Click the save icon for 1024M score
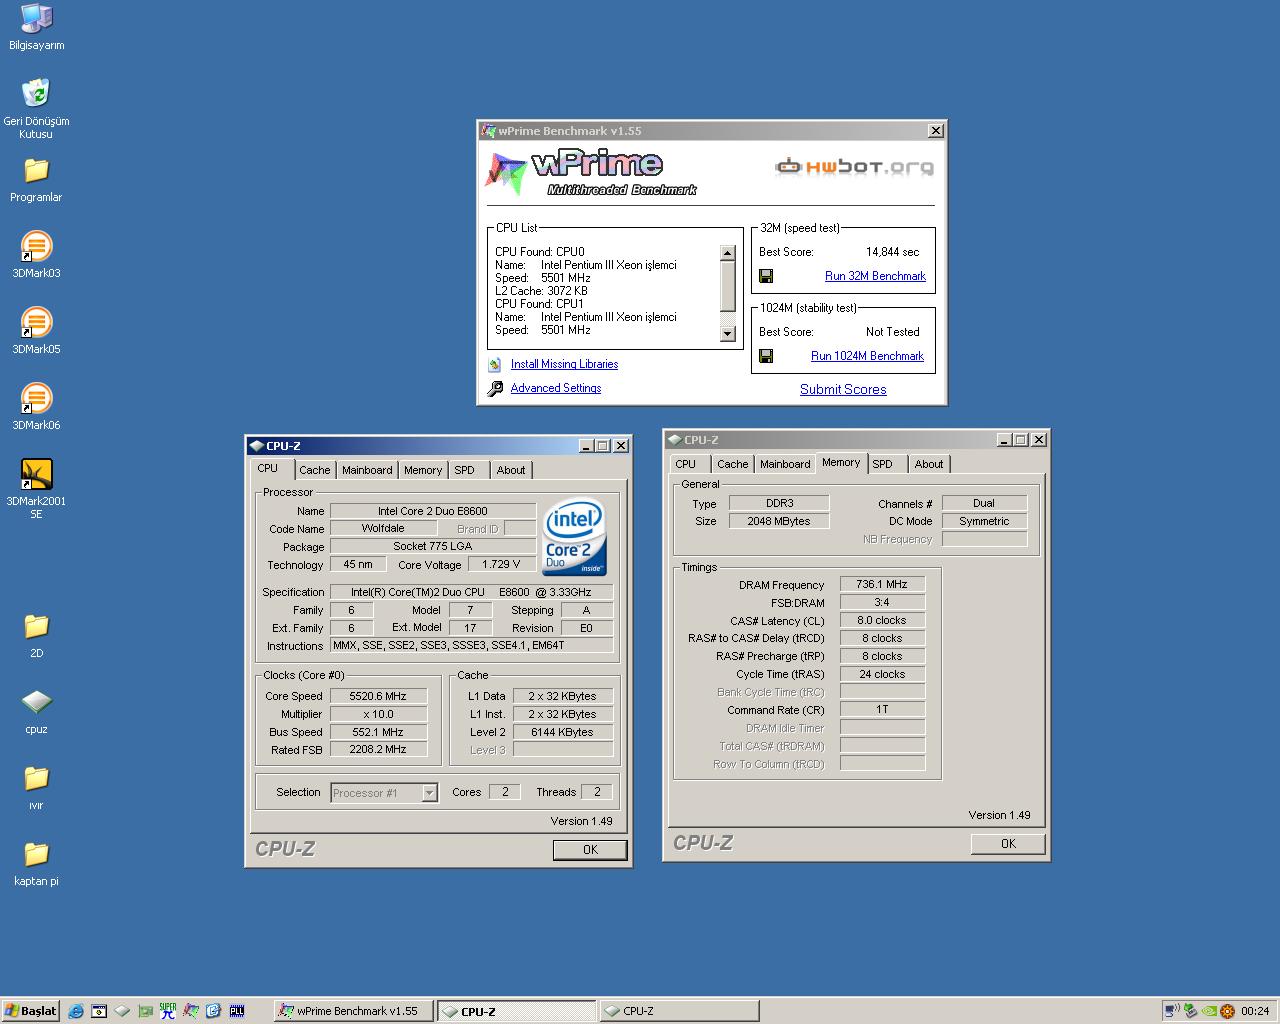The image size is (1280, 1024). [766, 356]
